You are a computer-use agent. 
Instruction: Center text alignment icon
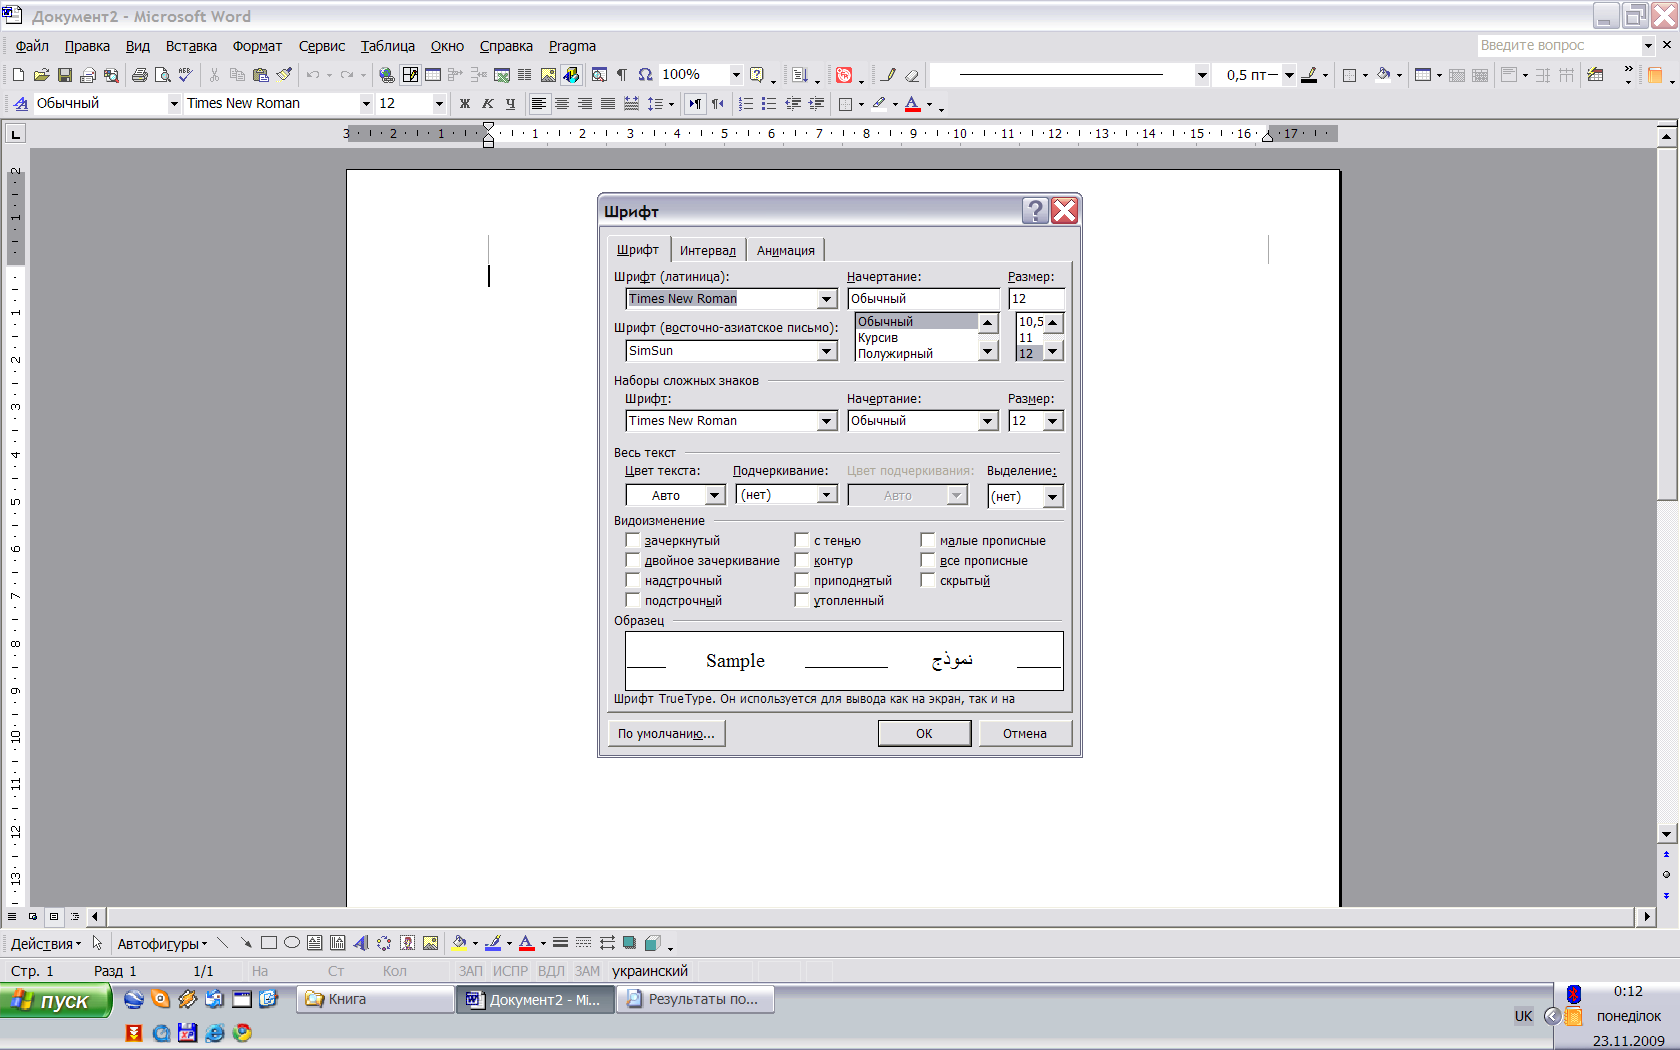[x=562, y=104]
